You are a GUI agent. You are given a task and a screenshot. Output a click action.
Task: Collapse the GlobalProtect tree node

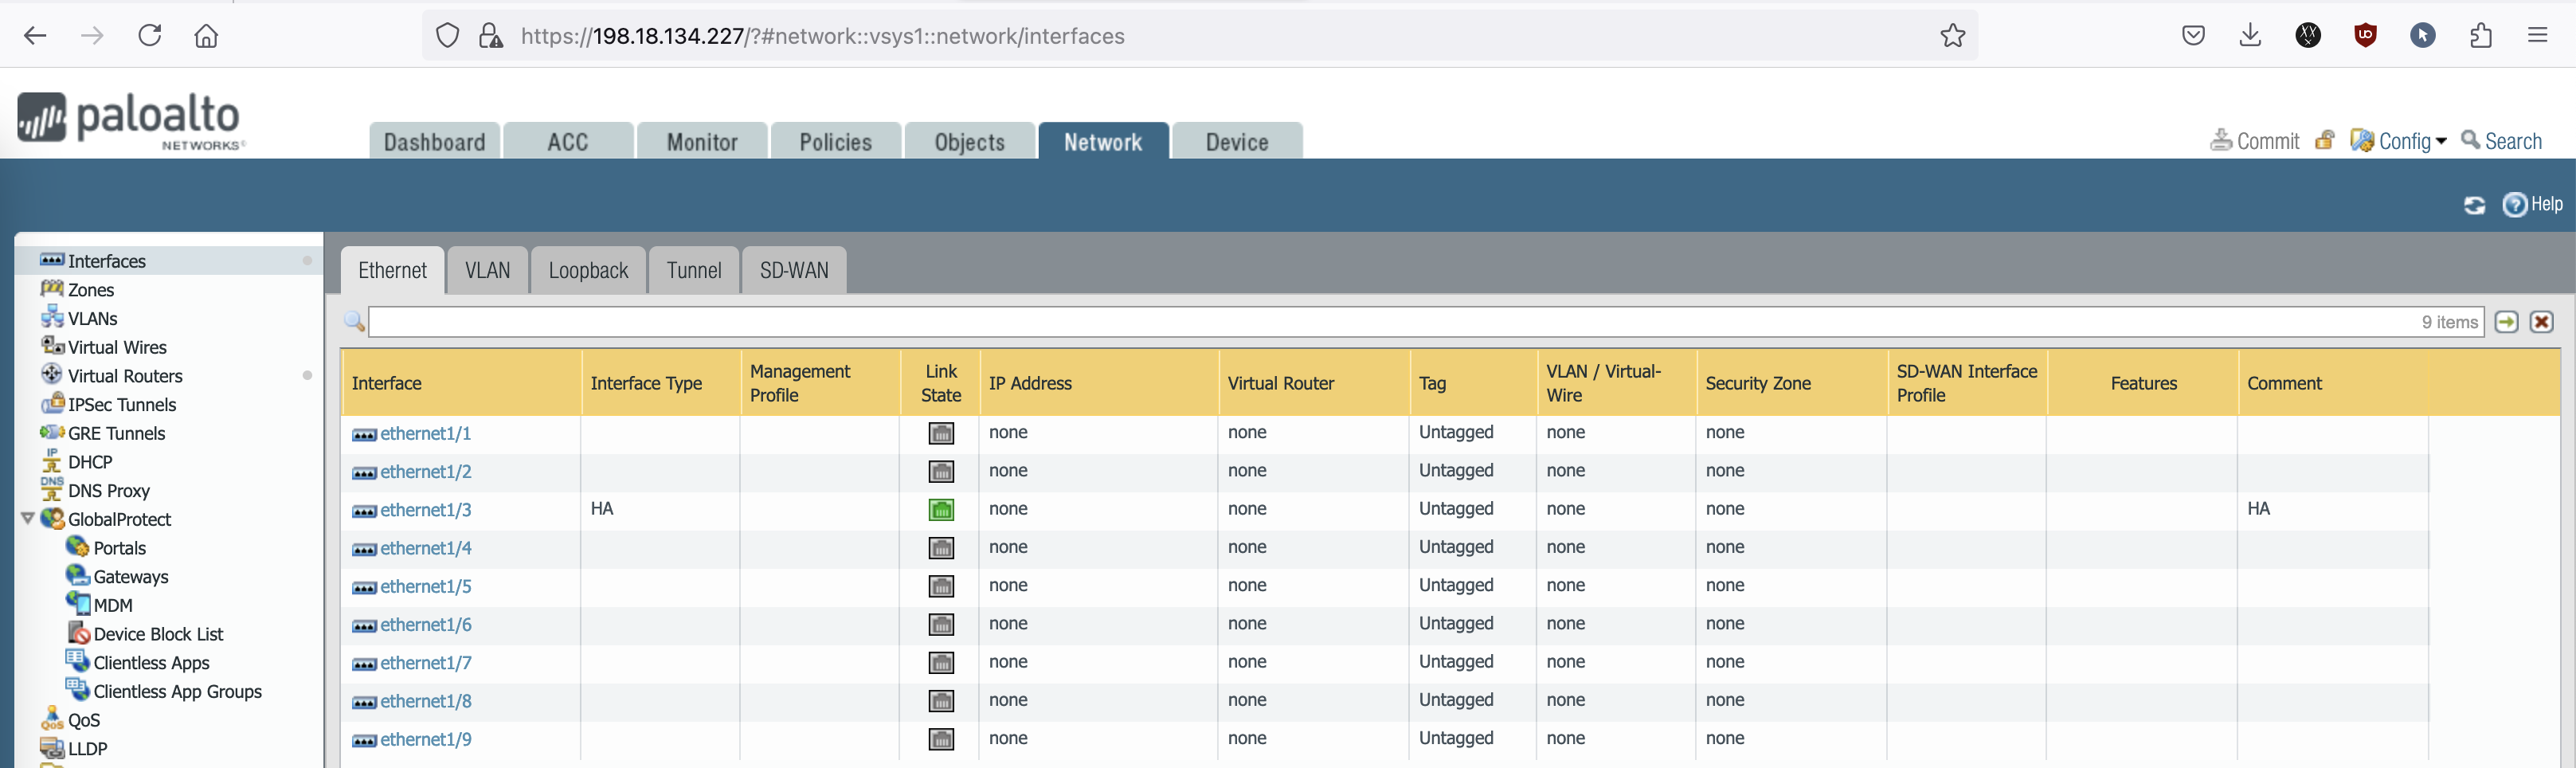click(28, 519)
